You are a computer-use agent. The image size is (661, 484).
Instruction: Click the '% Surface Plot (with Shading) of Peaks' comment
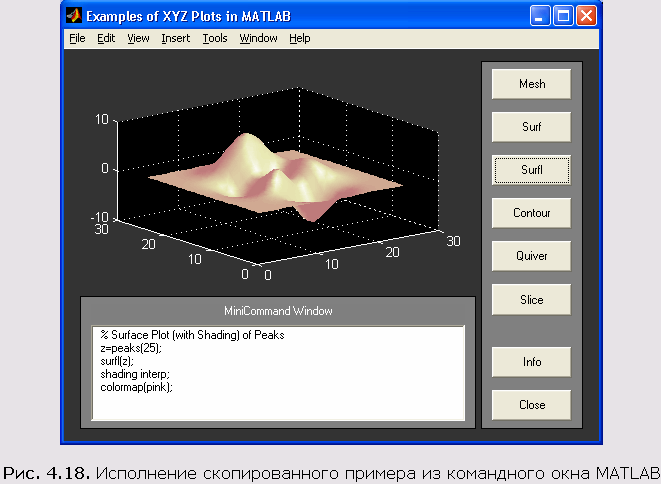pos(193,335)
